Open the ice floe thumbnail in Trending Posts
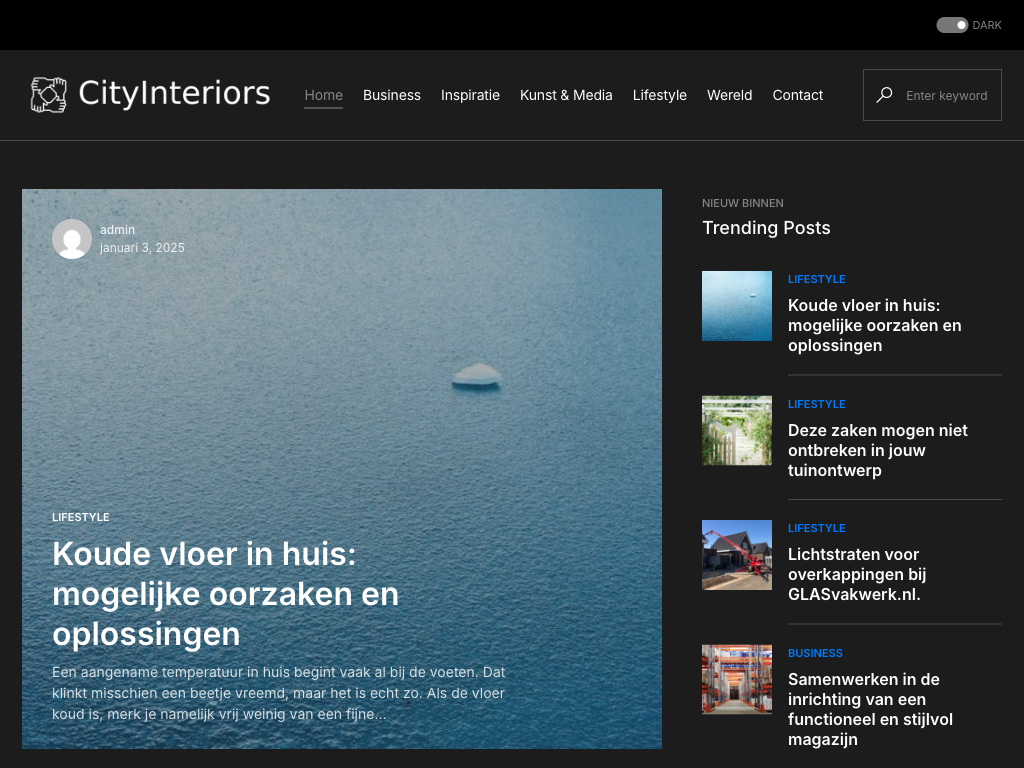Viewport: 1024px width, 768px height. pyautogui.click(x=737, y=306)
